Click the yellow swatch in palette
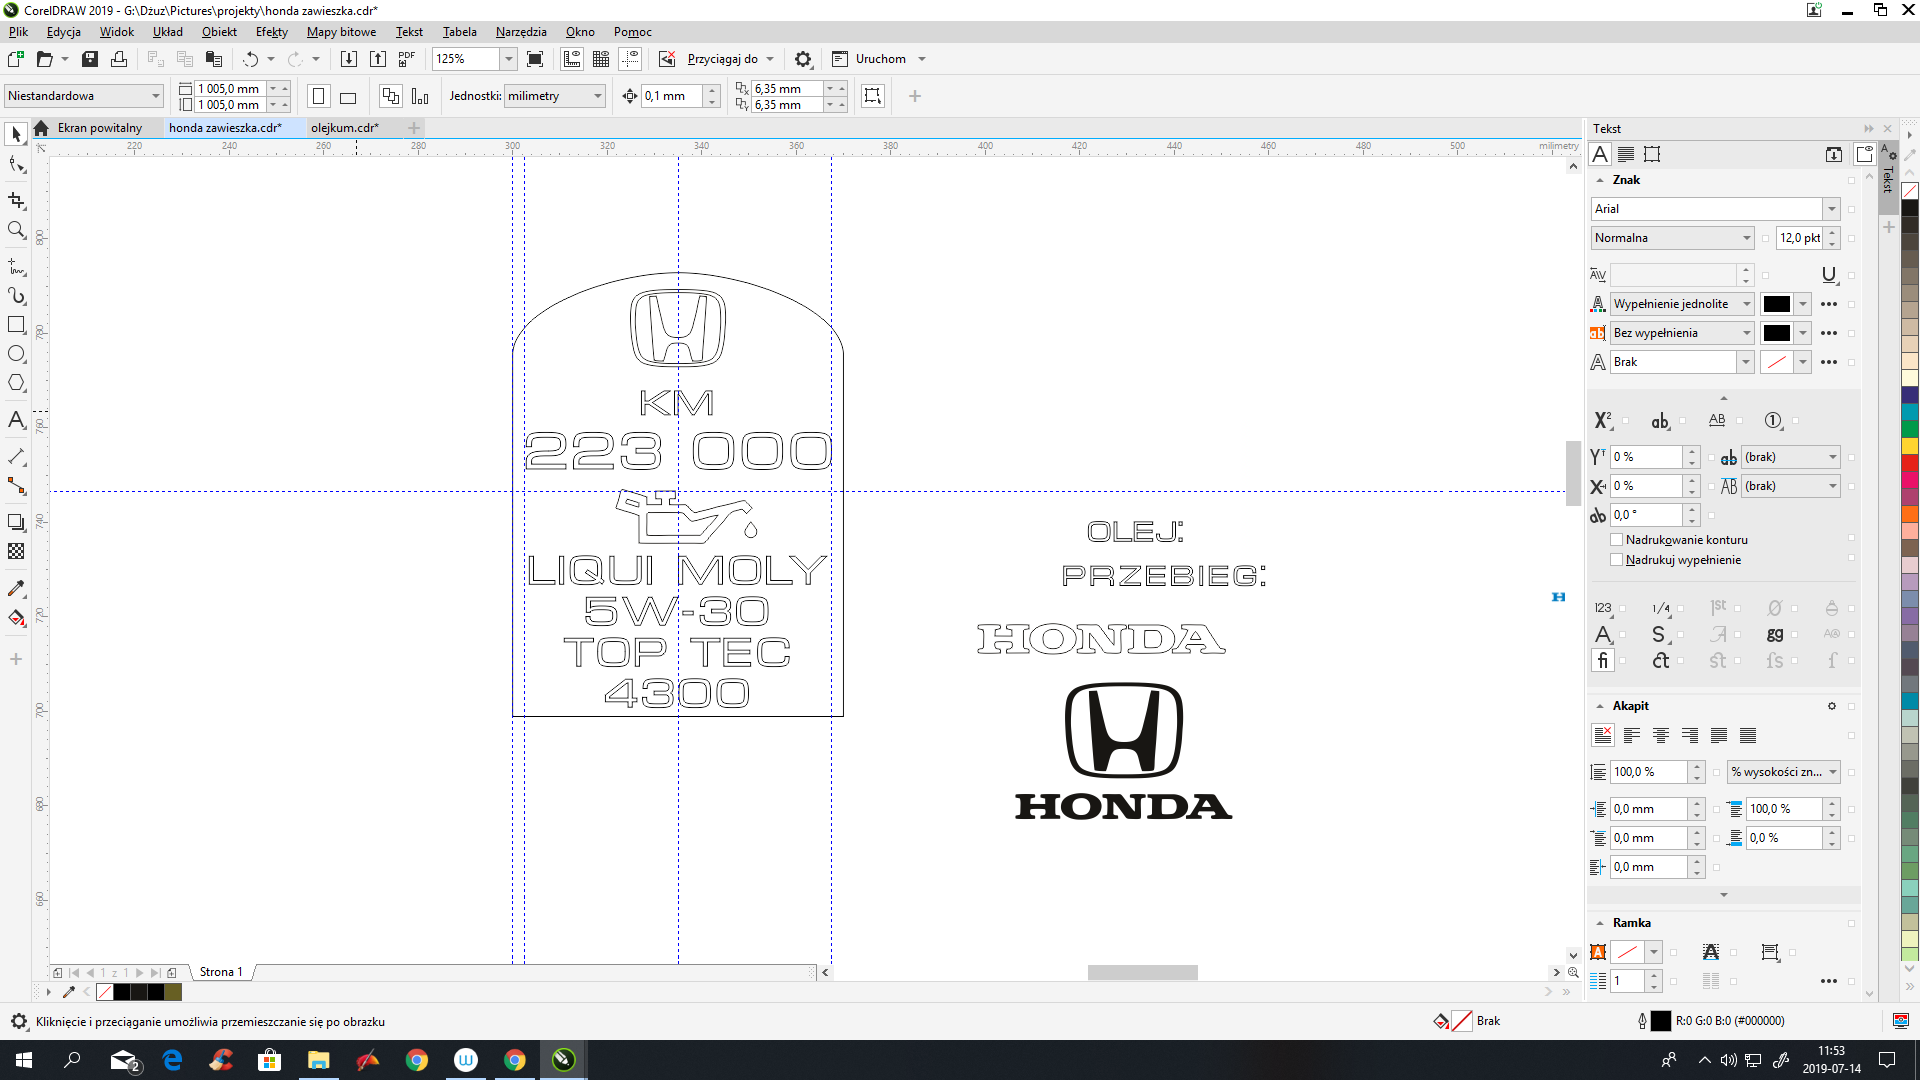 [1910, 446]
